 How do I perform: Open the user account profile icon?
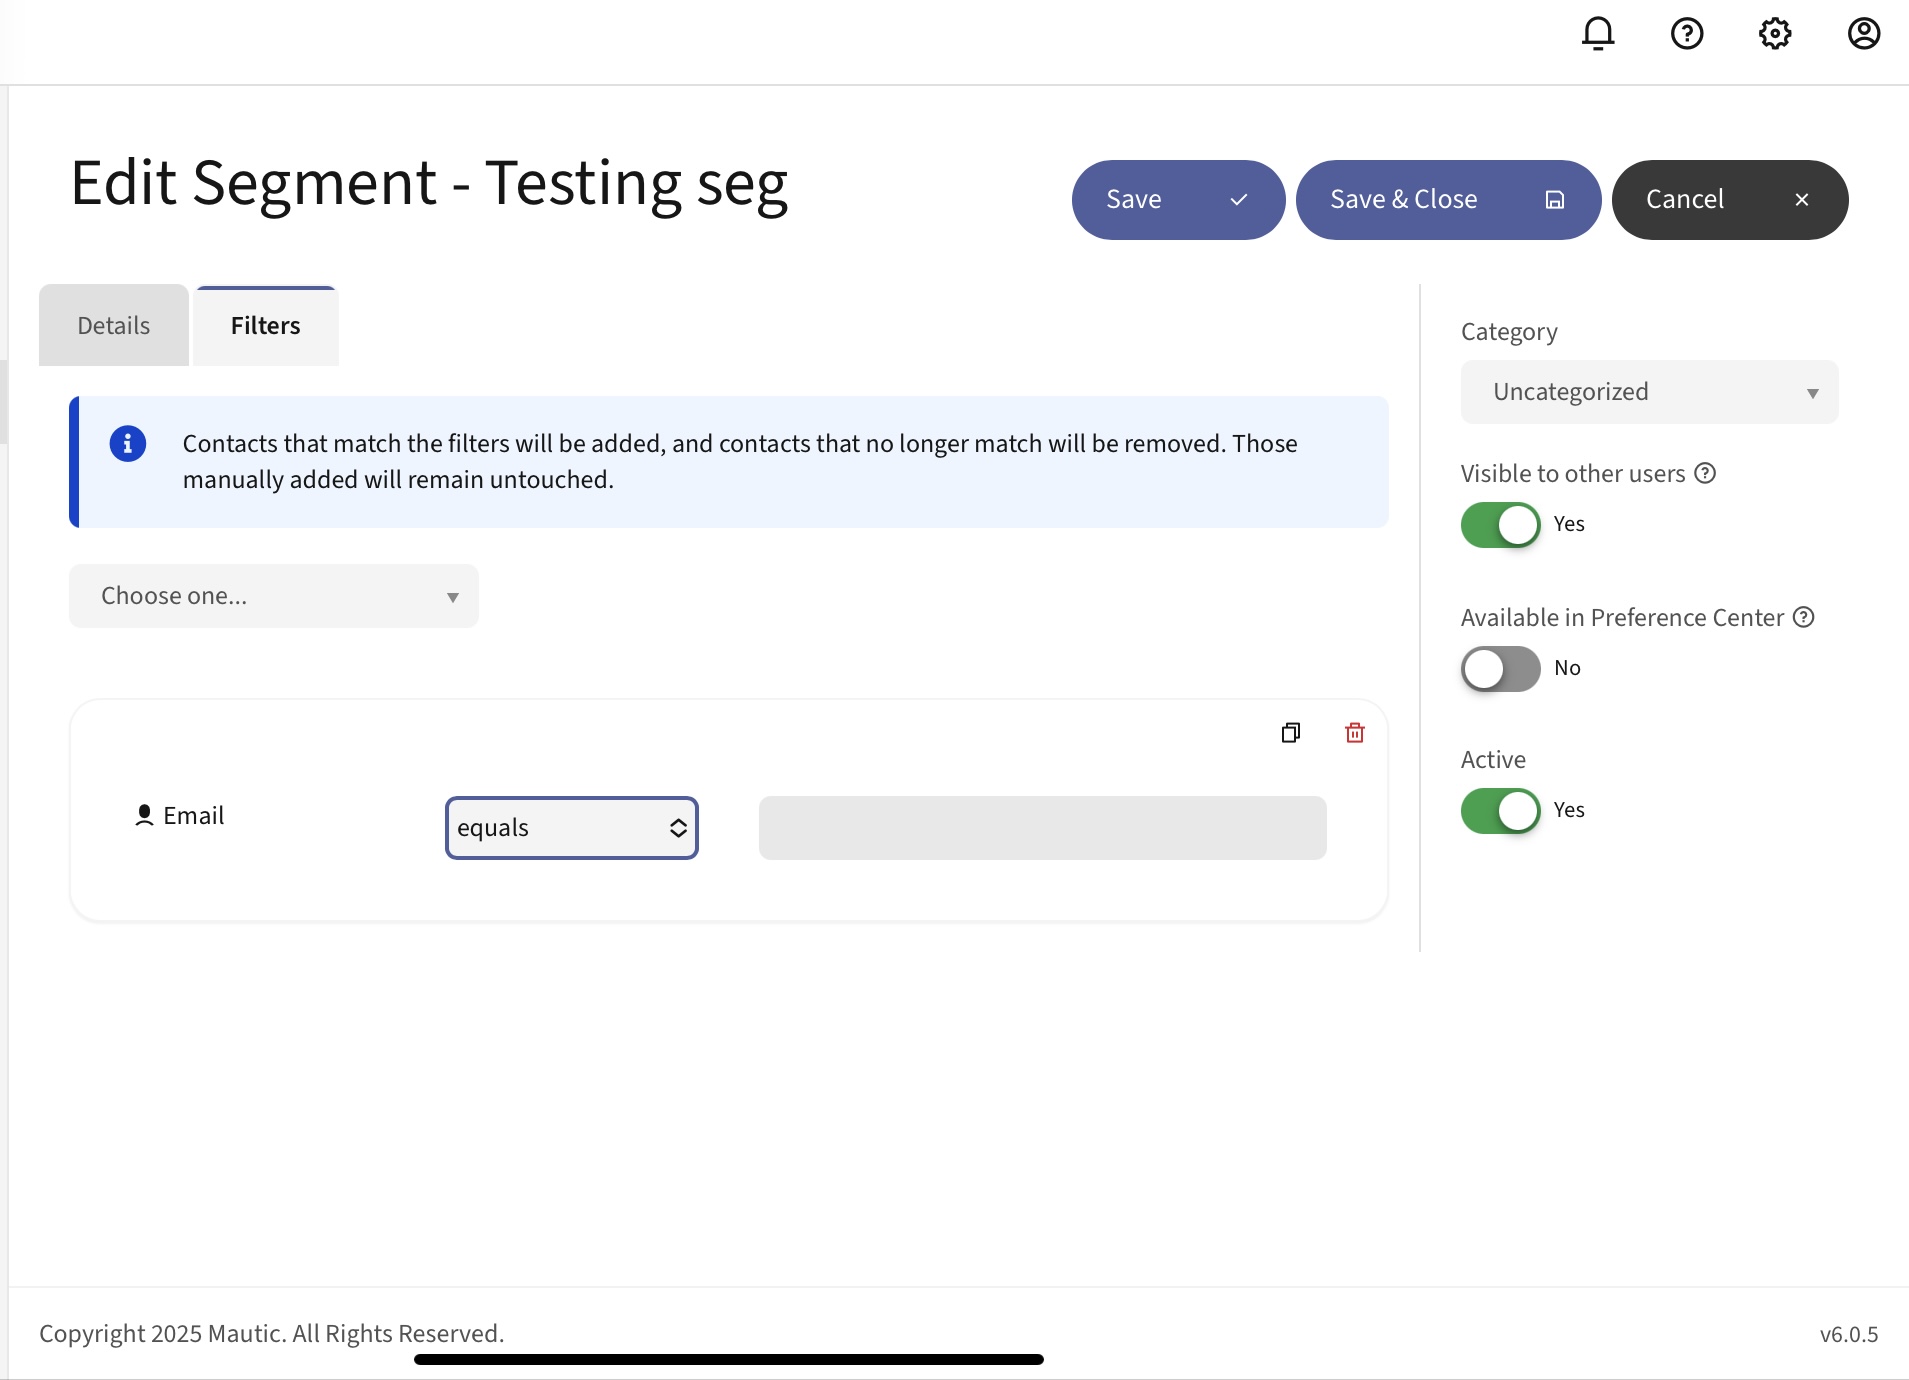coord(1864,34)
